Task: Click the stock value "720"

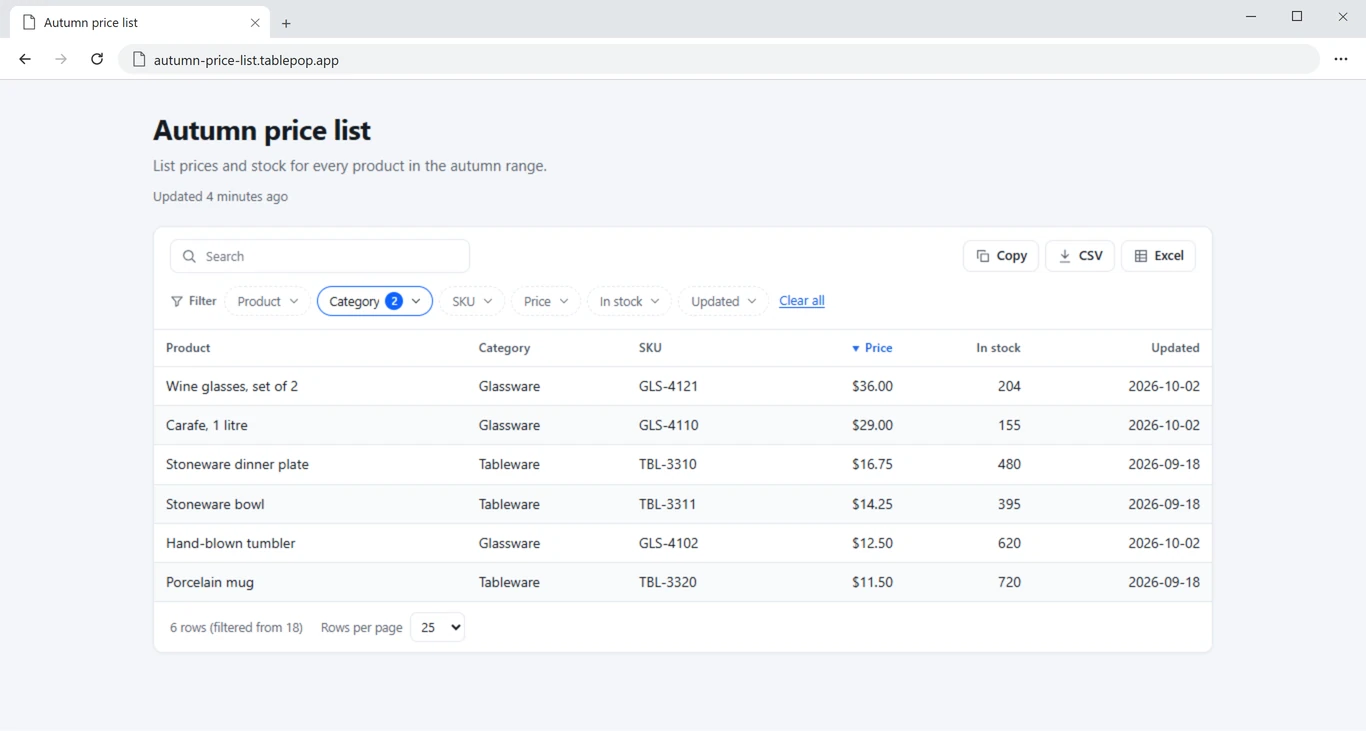Action: pyautogui.click(x=1009, y=582)
